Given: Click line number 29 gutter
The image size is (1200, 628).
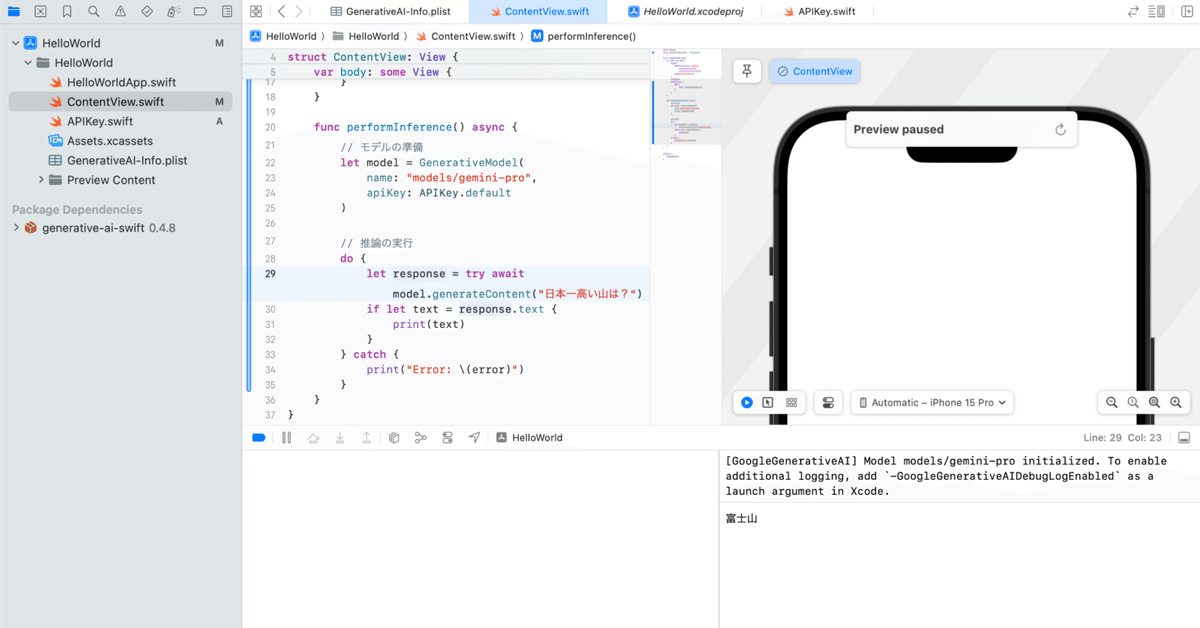Looking at the screenshot, I should [270, 273].
